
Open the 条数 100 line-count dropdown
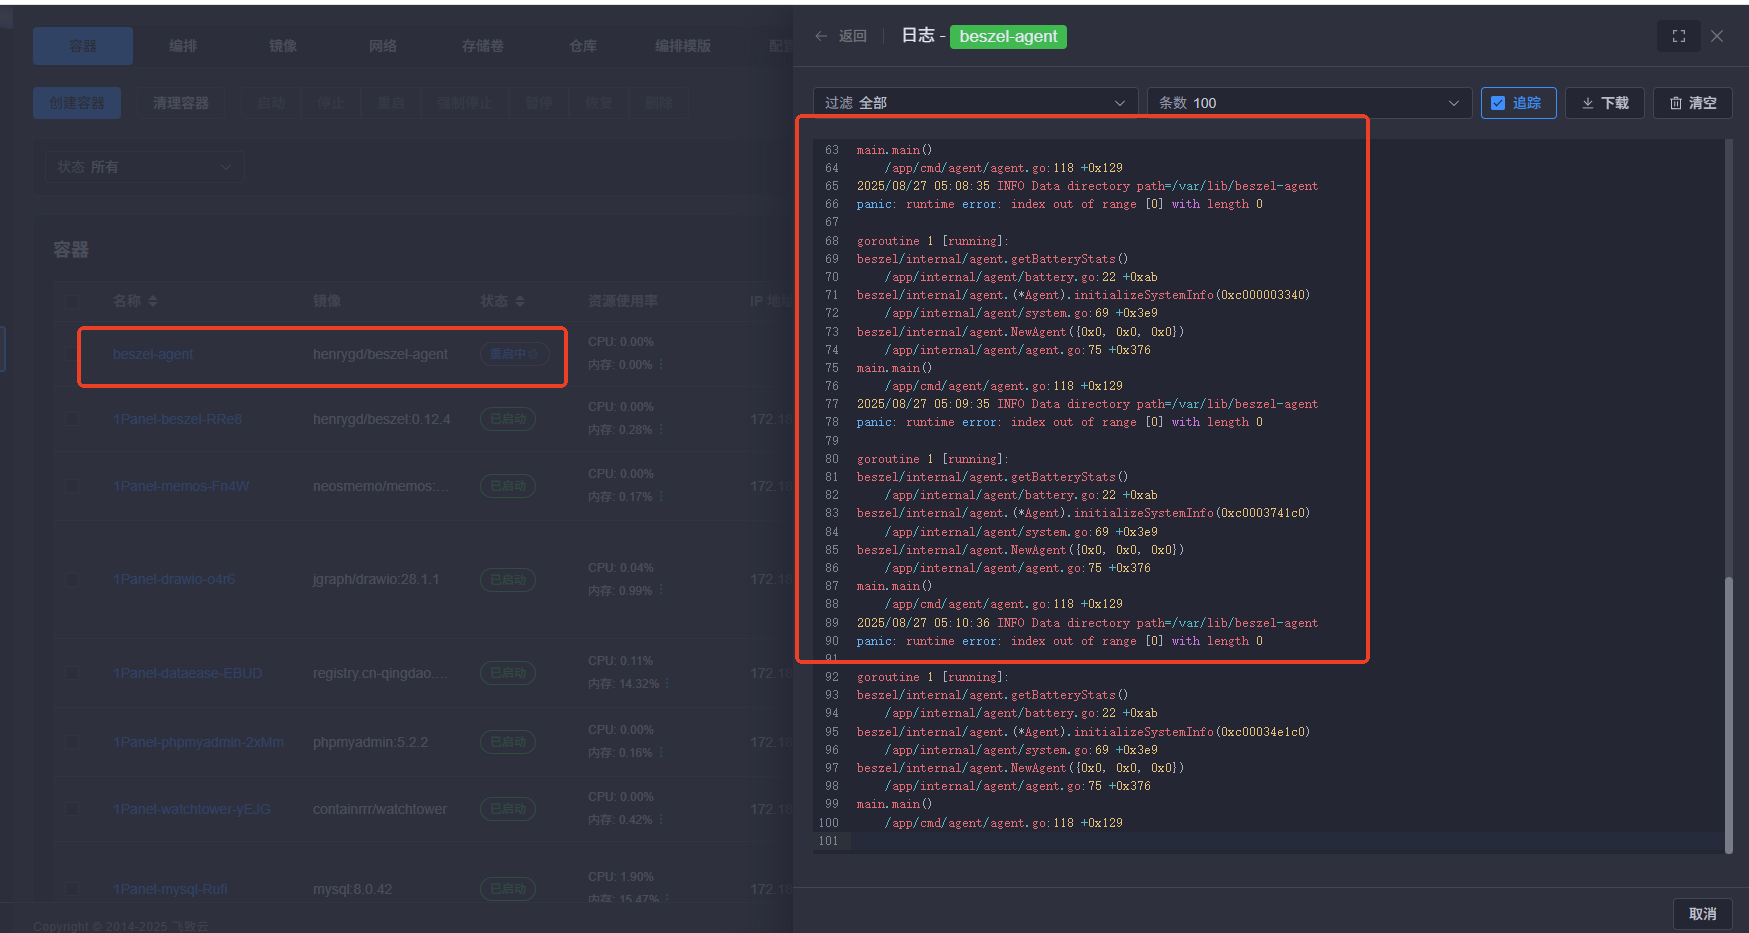pos(1309,103)
